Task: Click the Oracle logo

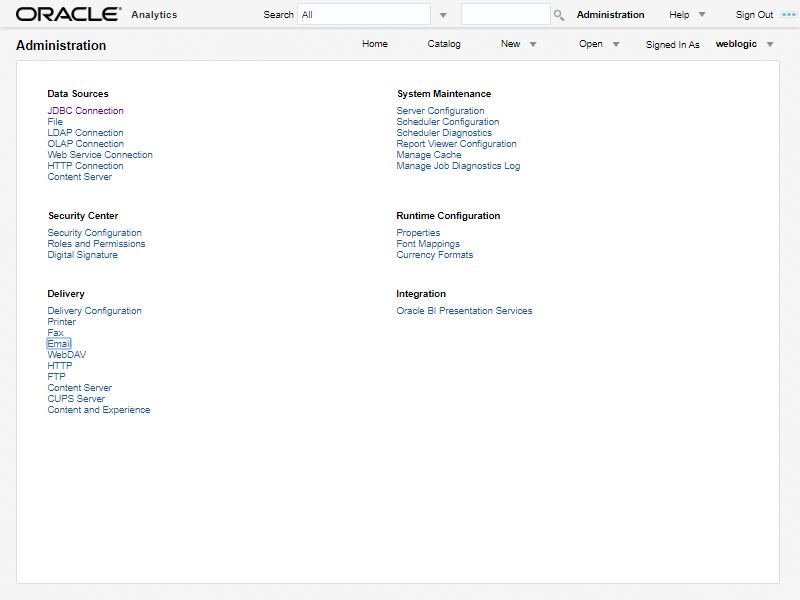Action: 68,14
